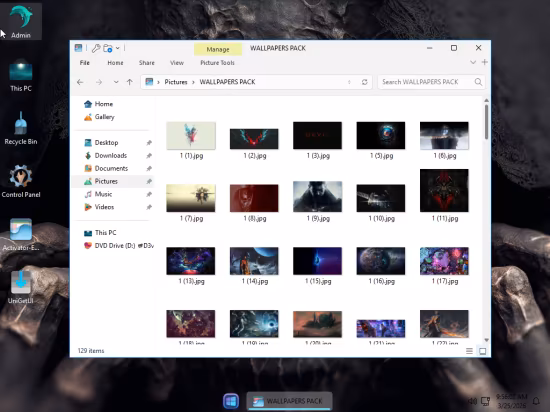The image size is (550, 412).
Task: Select thumbnail 1 (1).jpg
Action: [x=191, y=136]
